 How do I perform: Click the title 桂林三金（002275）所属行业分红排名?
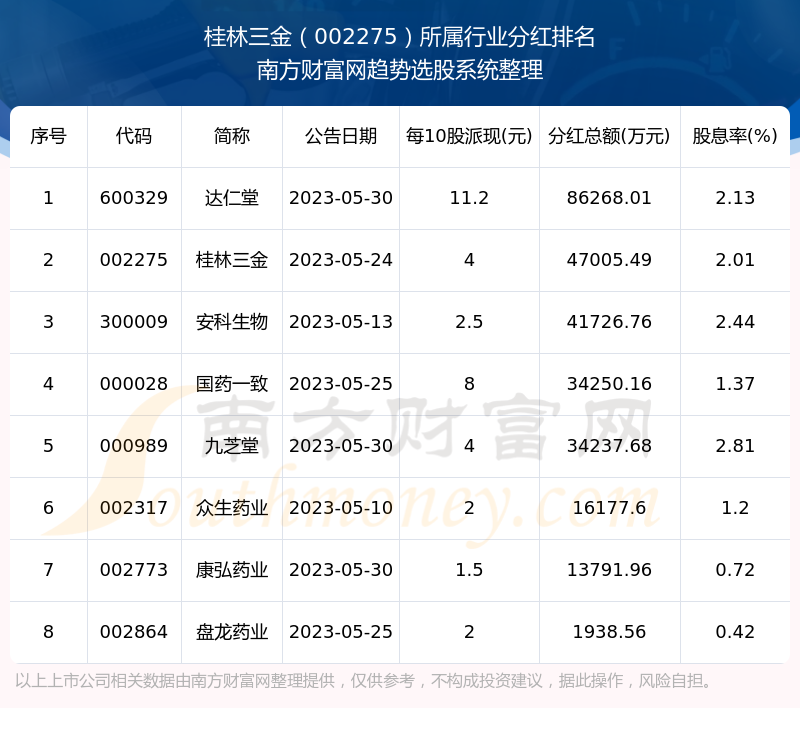click(x=399, y=37)
